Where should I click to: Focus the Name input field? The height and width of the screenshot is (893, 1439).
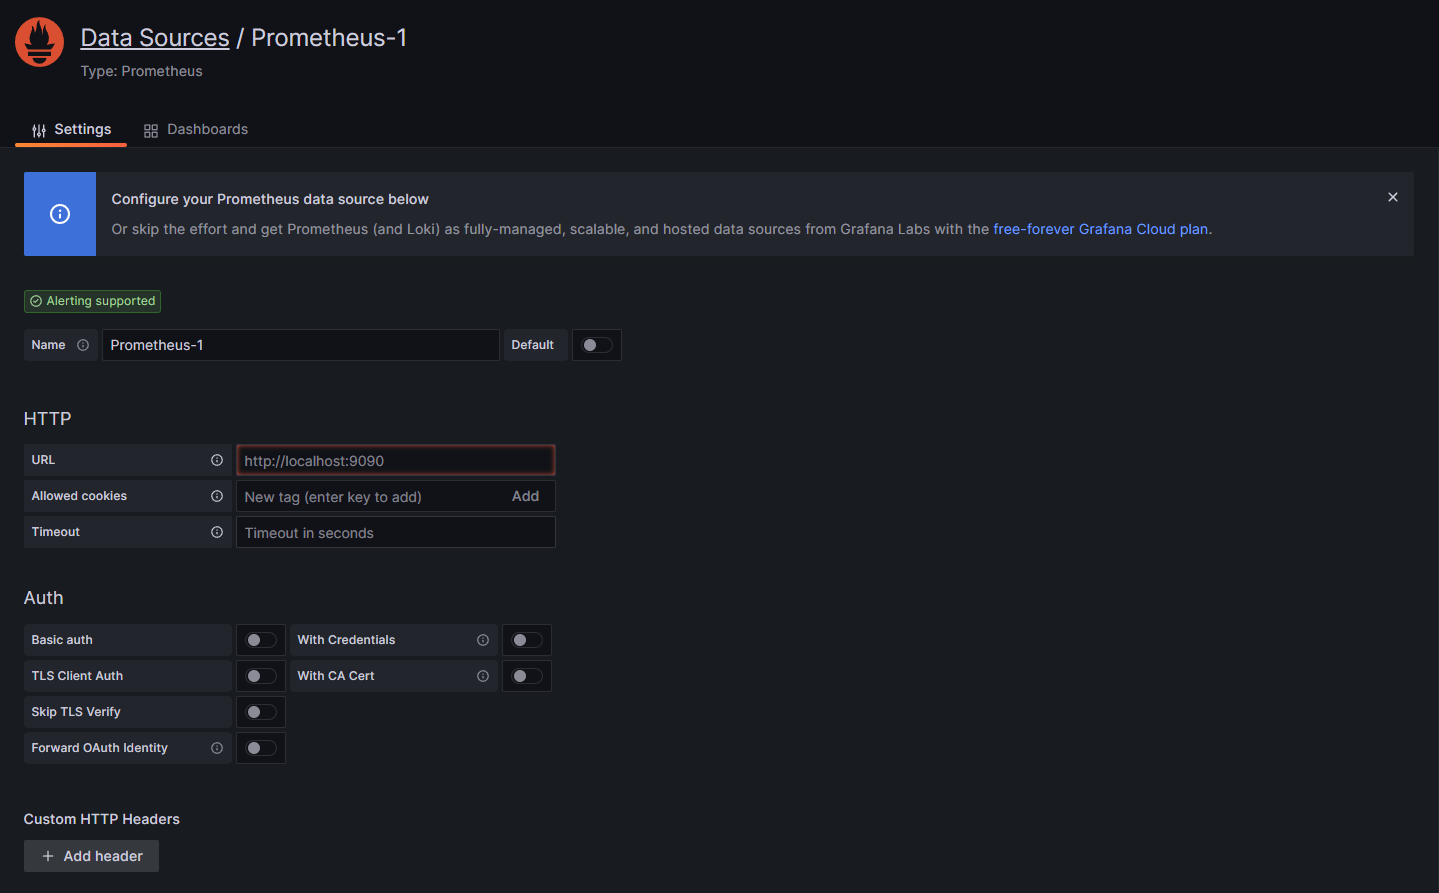(300, 345)
